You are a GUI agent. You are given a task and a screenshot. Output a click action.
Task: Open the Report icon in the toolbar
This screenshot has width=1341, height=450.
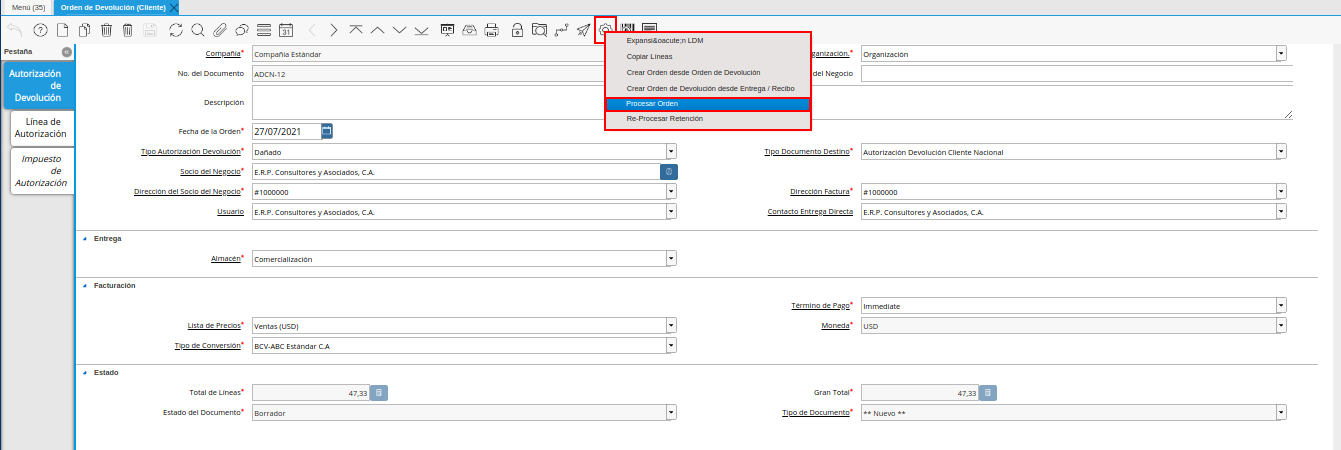pos(448,30)
